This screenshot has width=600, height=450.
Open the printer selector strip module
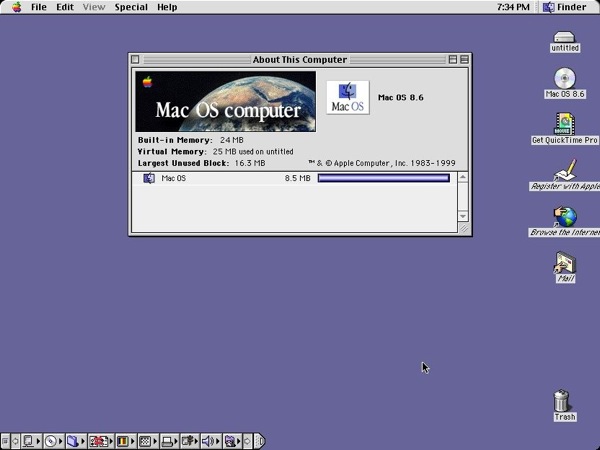[x=170, y=441]
